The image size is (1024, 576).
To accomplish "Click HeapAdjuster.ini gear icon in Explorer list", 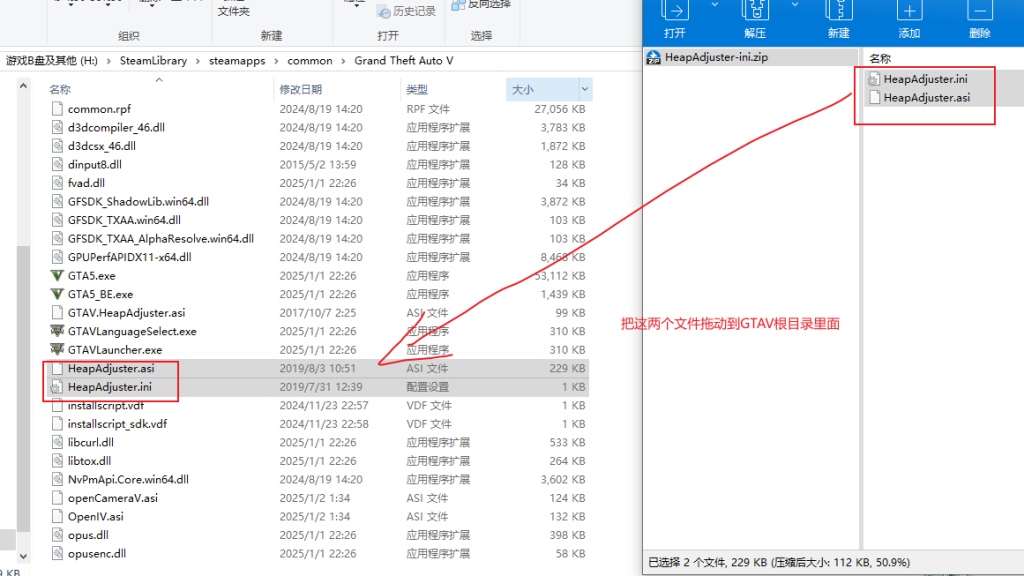I will tap(57, 387).
